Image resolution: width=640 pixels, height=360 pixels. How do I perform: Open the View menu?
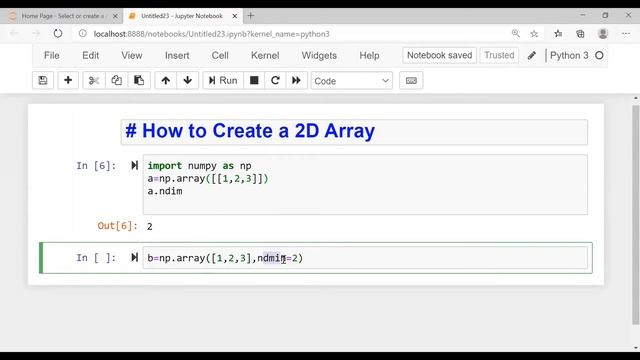tap(132, 56)
